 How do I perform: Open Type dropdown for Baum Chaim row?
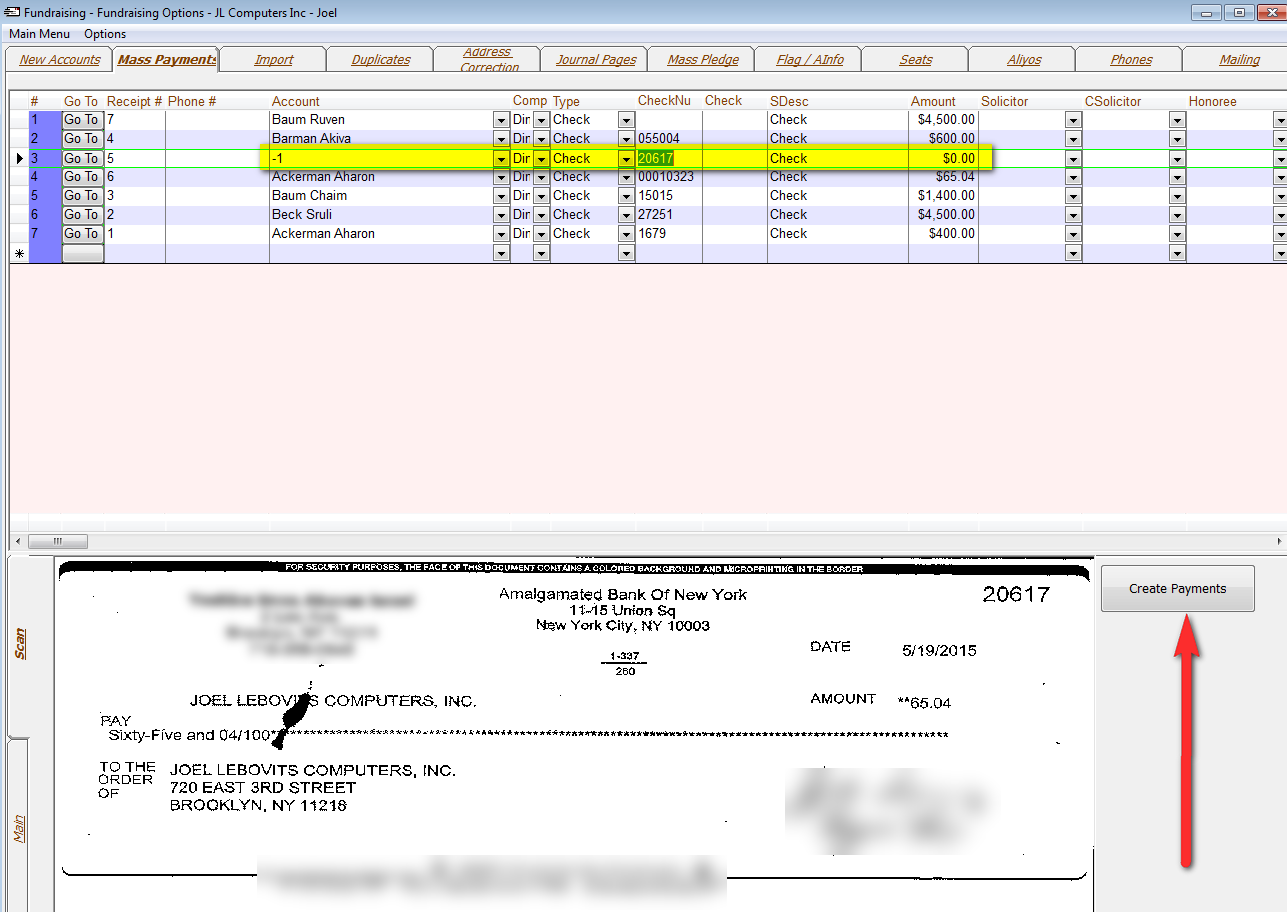pos(627,196)
